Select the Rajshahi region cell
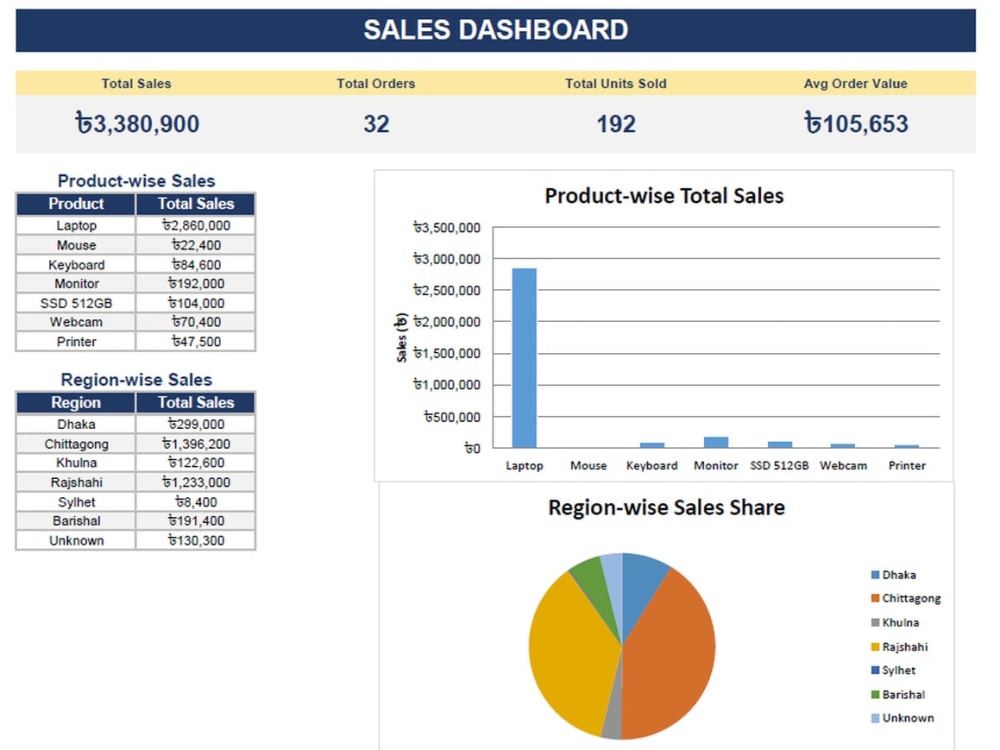 pos(76,482)
